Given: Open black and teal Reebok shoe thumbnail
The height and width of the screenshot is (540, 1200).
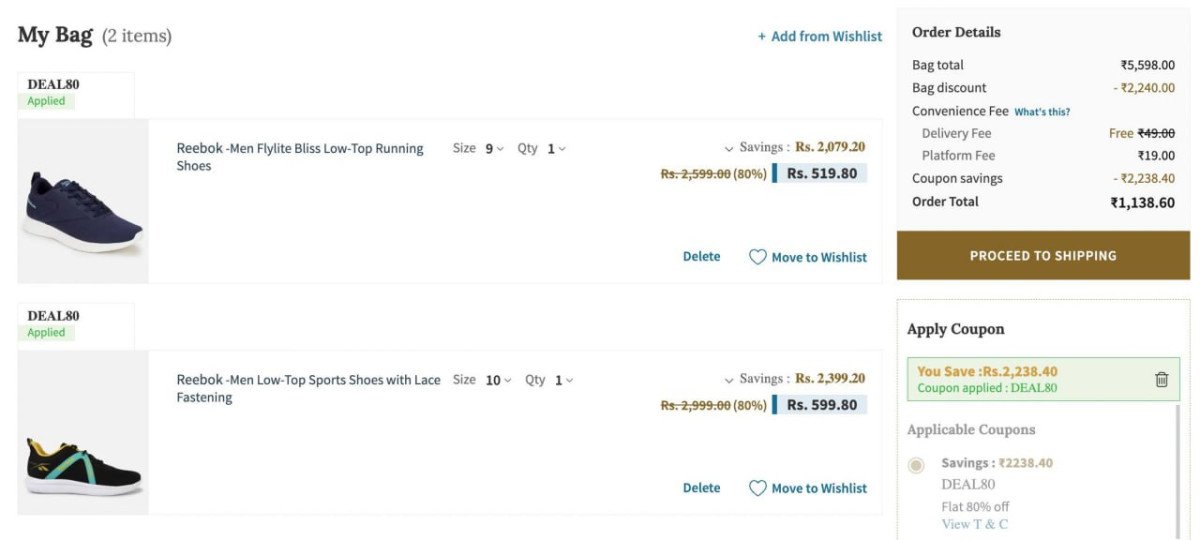Looking at the screenshot, I should (83, 432).
